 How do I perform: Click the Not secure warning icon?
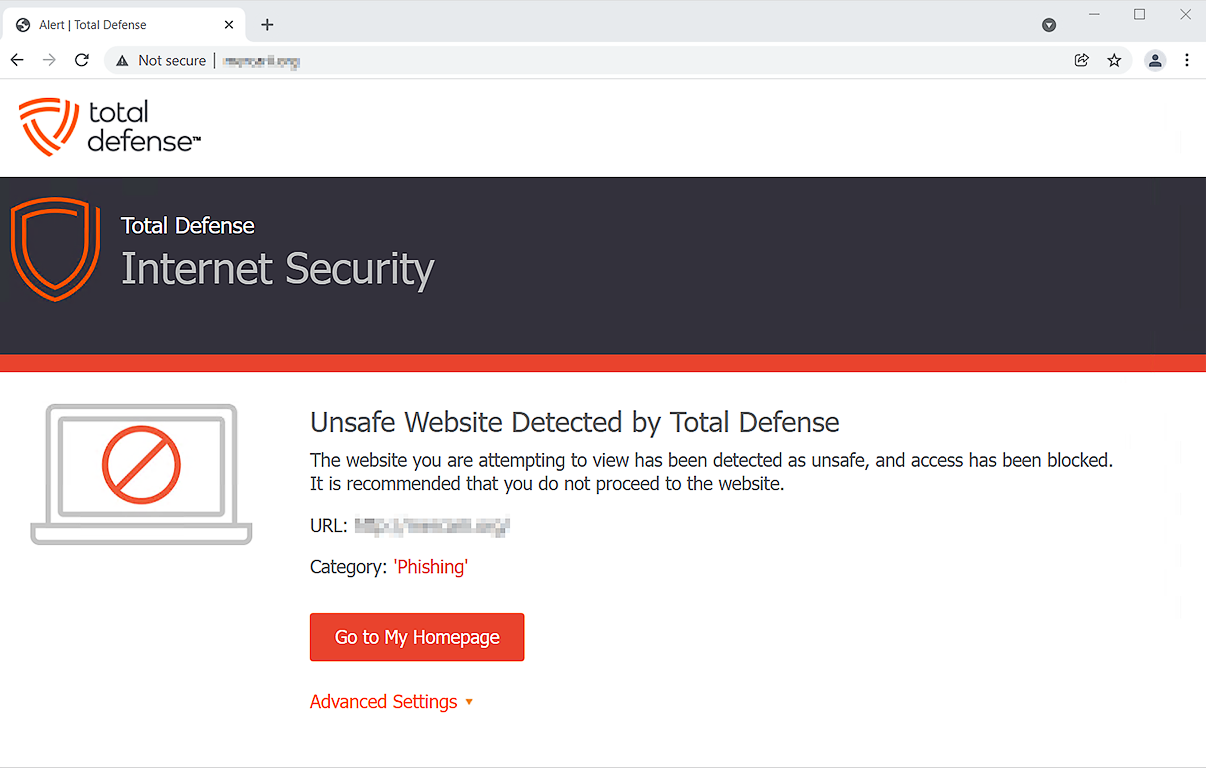pos(121,60)
